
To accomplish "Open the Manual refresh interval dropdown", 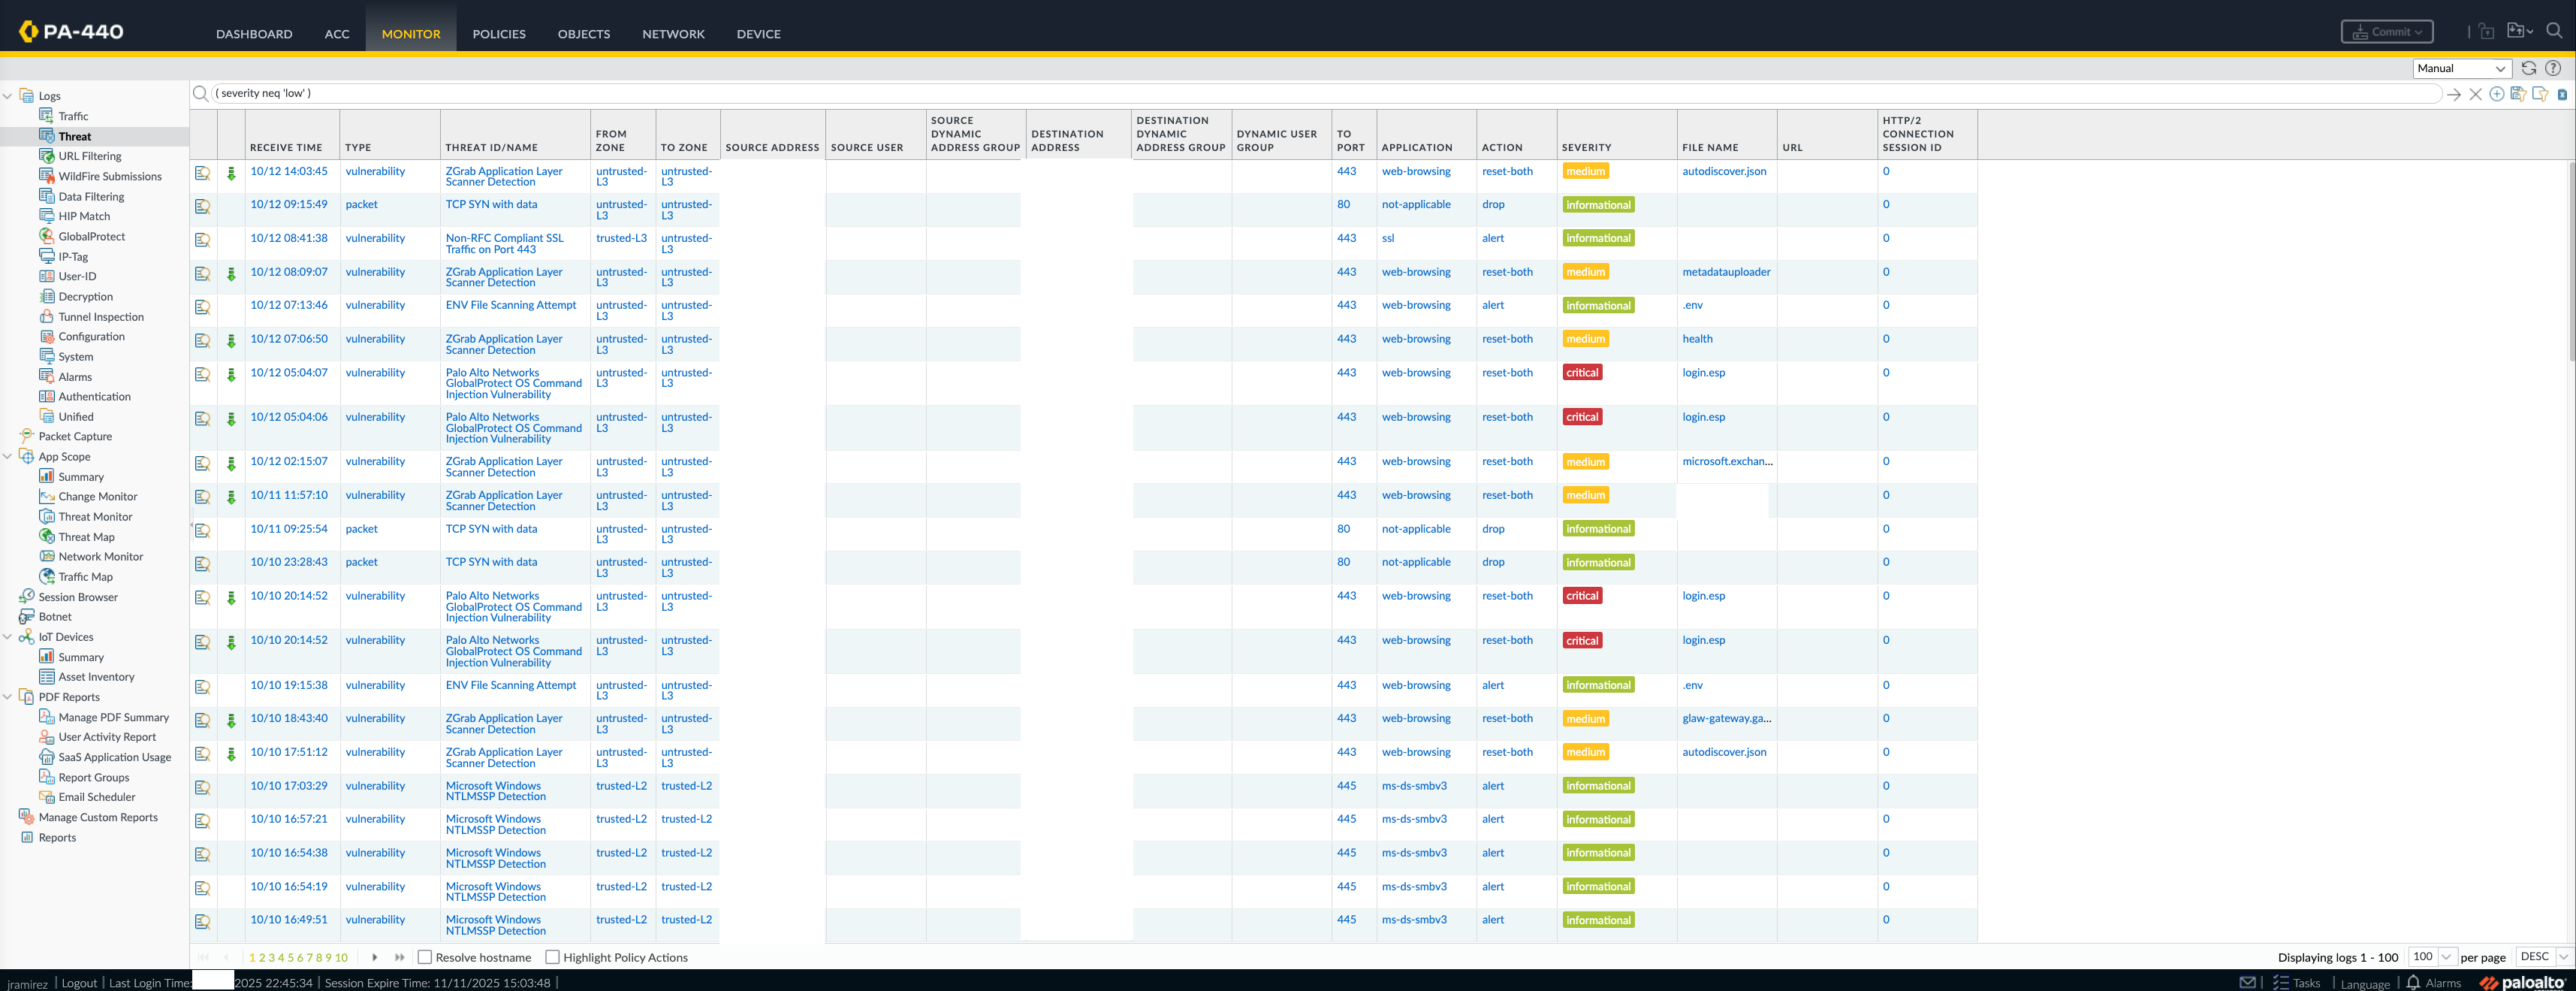I will click(x=2461, y=68).
